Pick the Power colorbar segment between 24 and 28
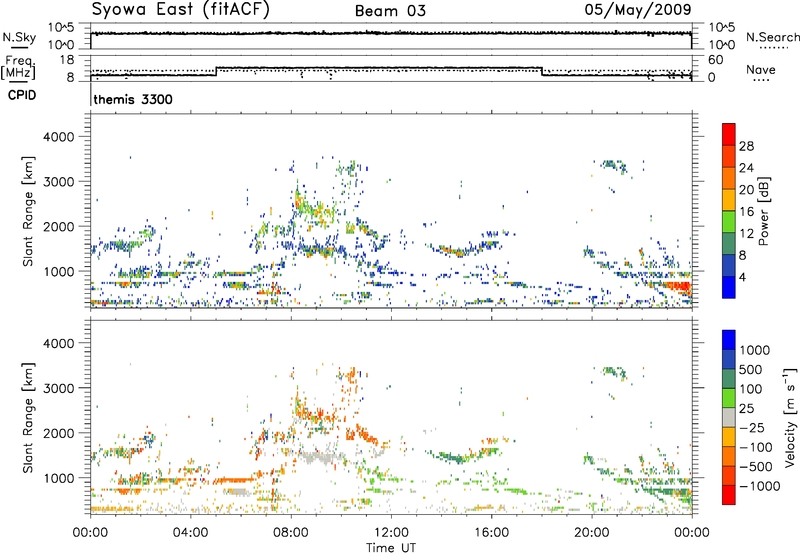Viewport: 800px width, 554px height. [x=729, y=156]
